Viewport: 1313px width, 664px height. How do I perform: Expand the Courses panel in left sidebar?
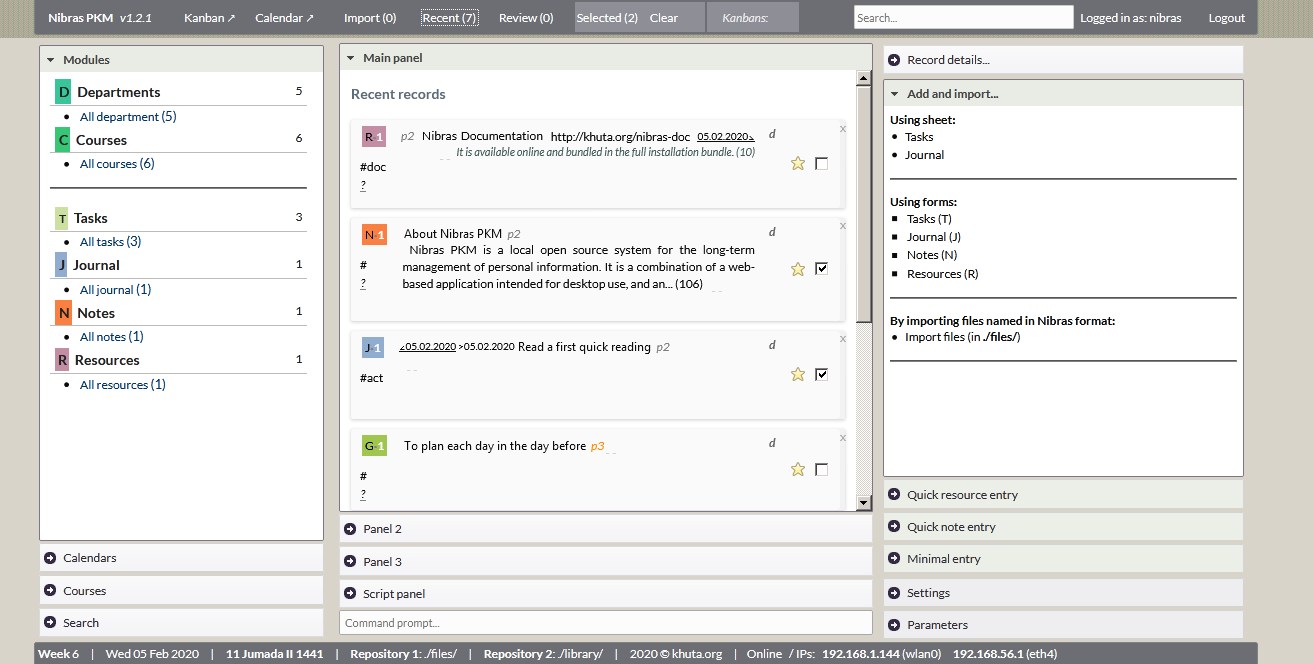(x=181, y=591)
